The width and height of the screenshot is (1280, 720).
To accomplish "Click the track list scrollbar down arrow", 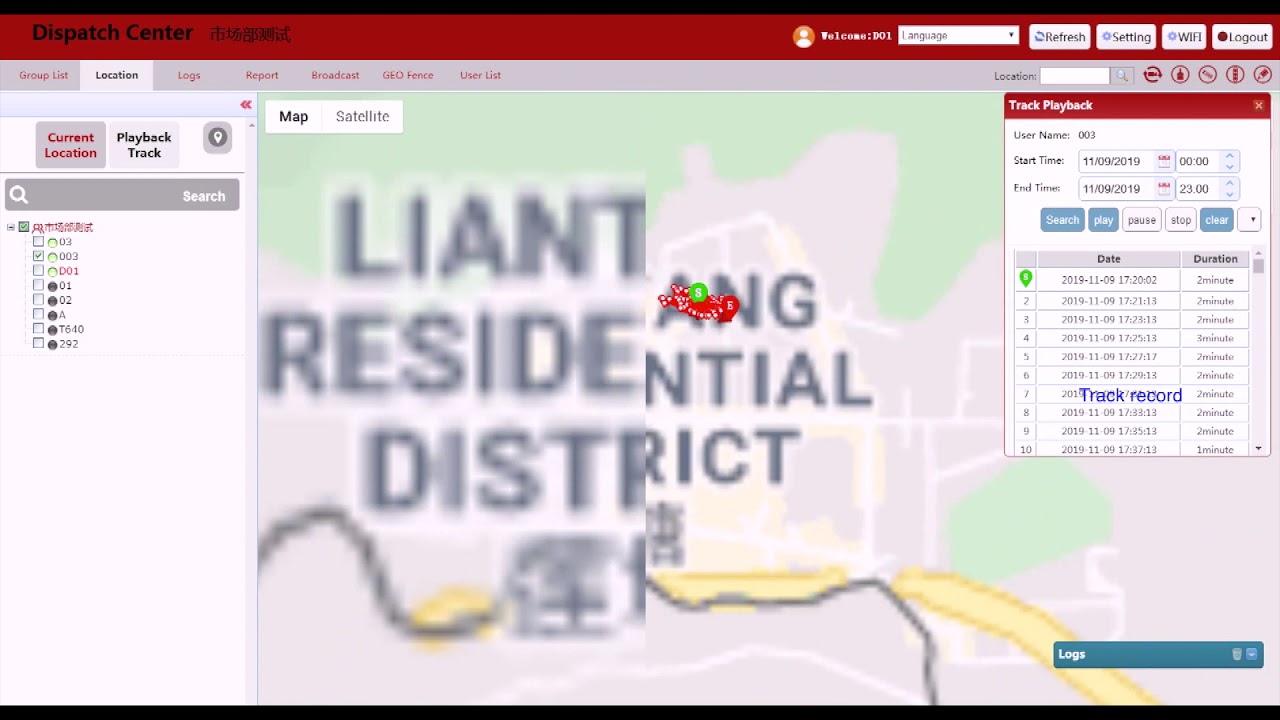I will pyautogui.click(x=1258, y=449).
